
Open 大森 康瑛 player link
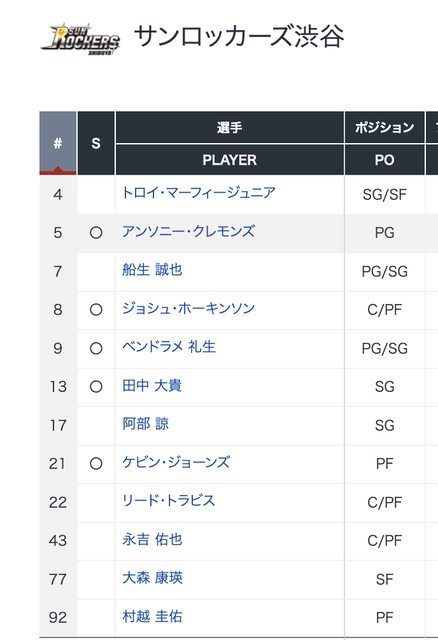coord(152,578)
